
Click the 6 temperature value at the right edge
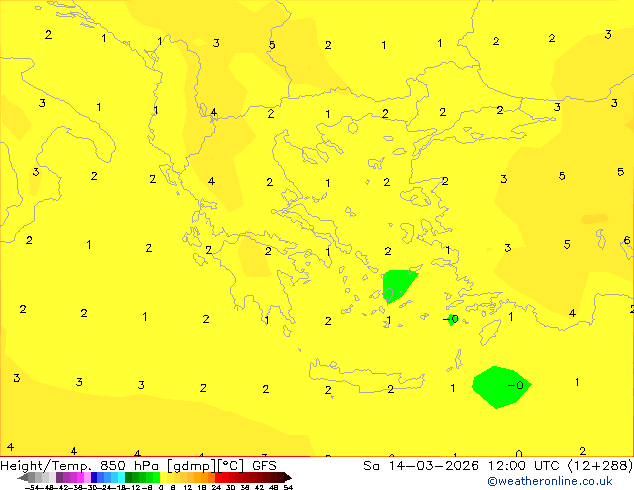coord(627,240)
